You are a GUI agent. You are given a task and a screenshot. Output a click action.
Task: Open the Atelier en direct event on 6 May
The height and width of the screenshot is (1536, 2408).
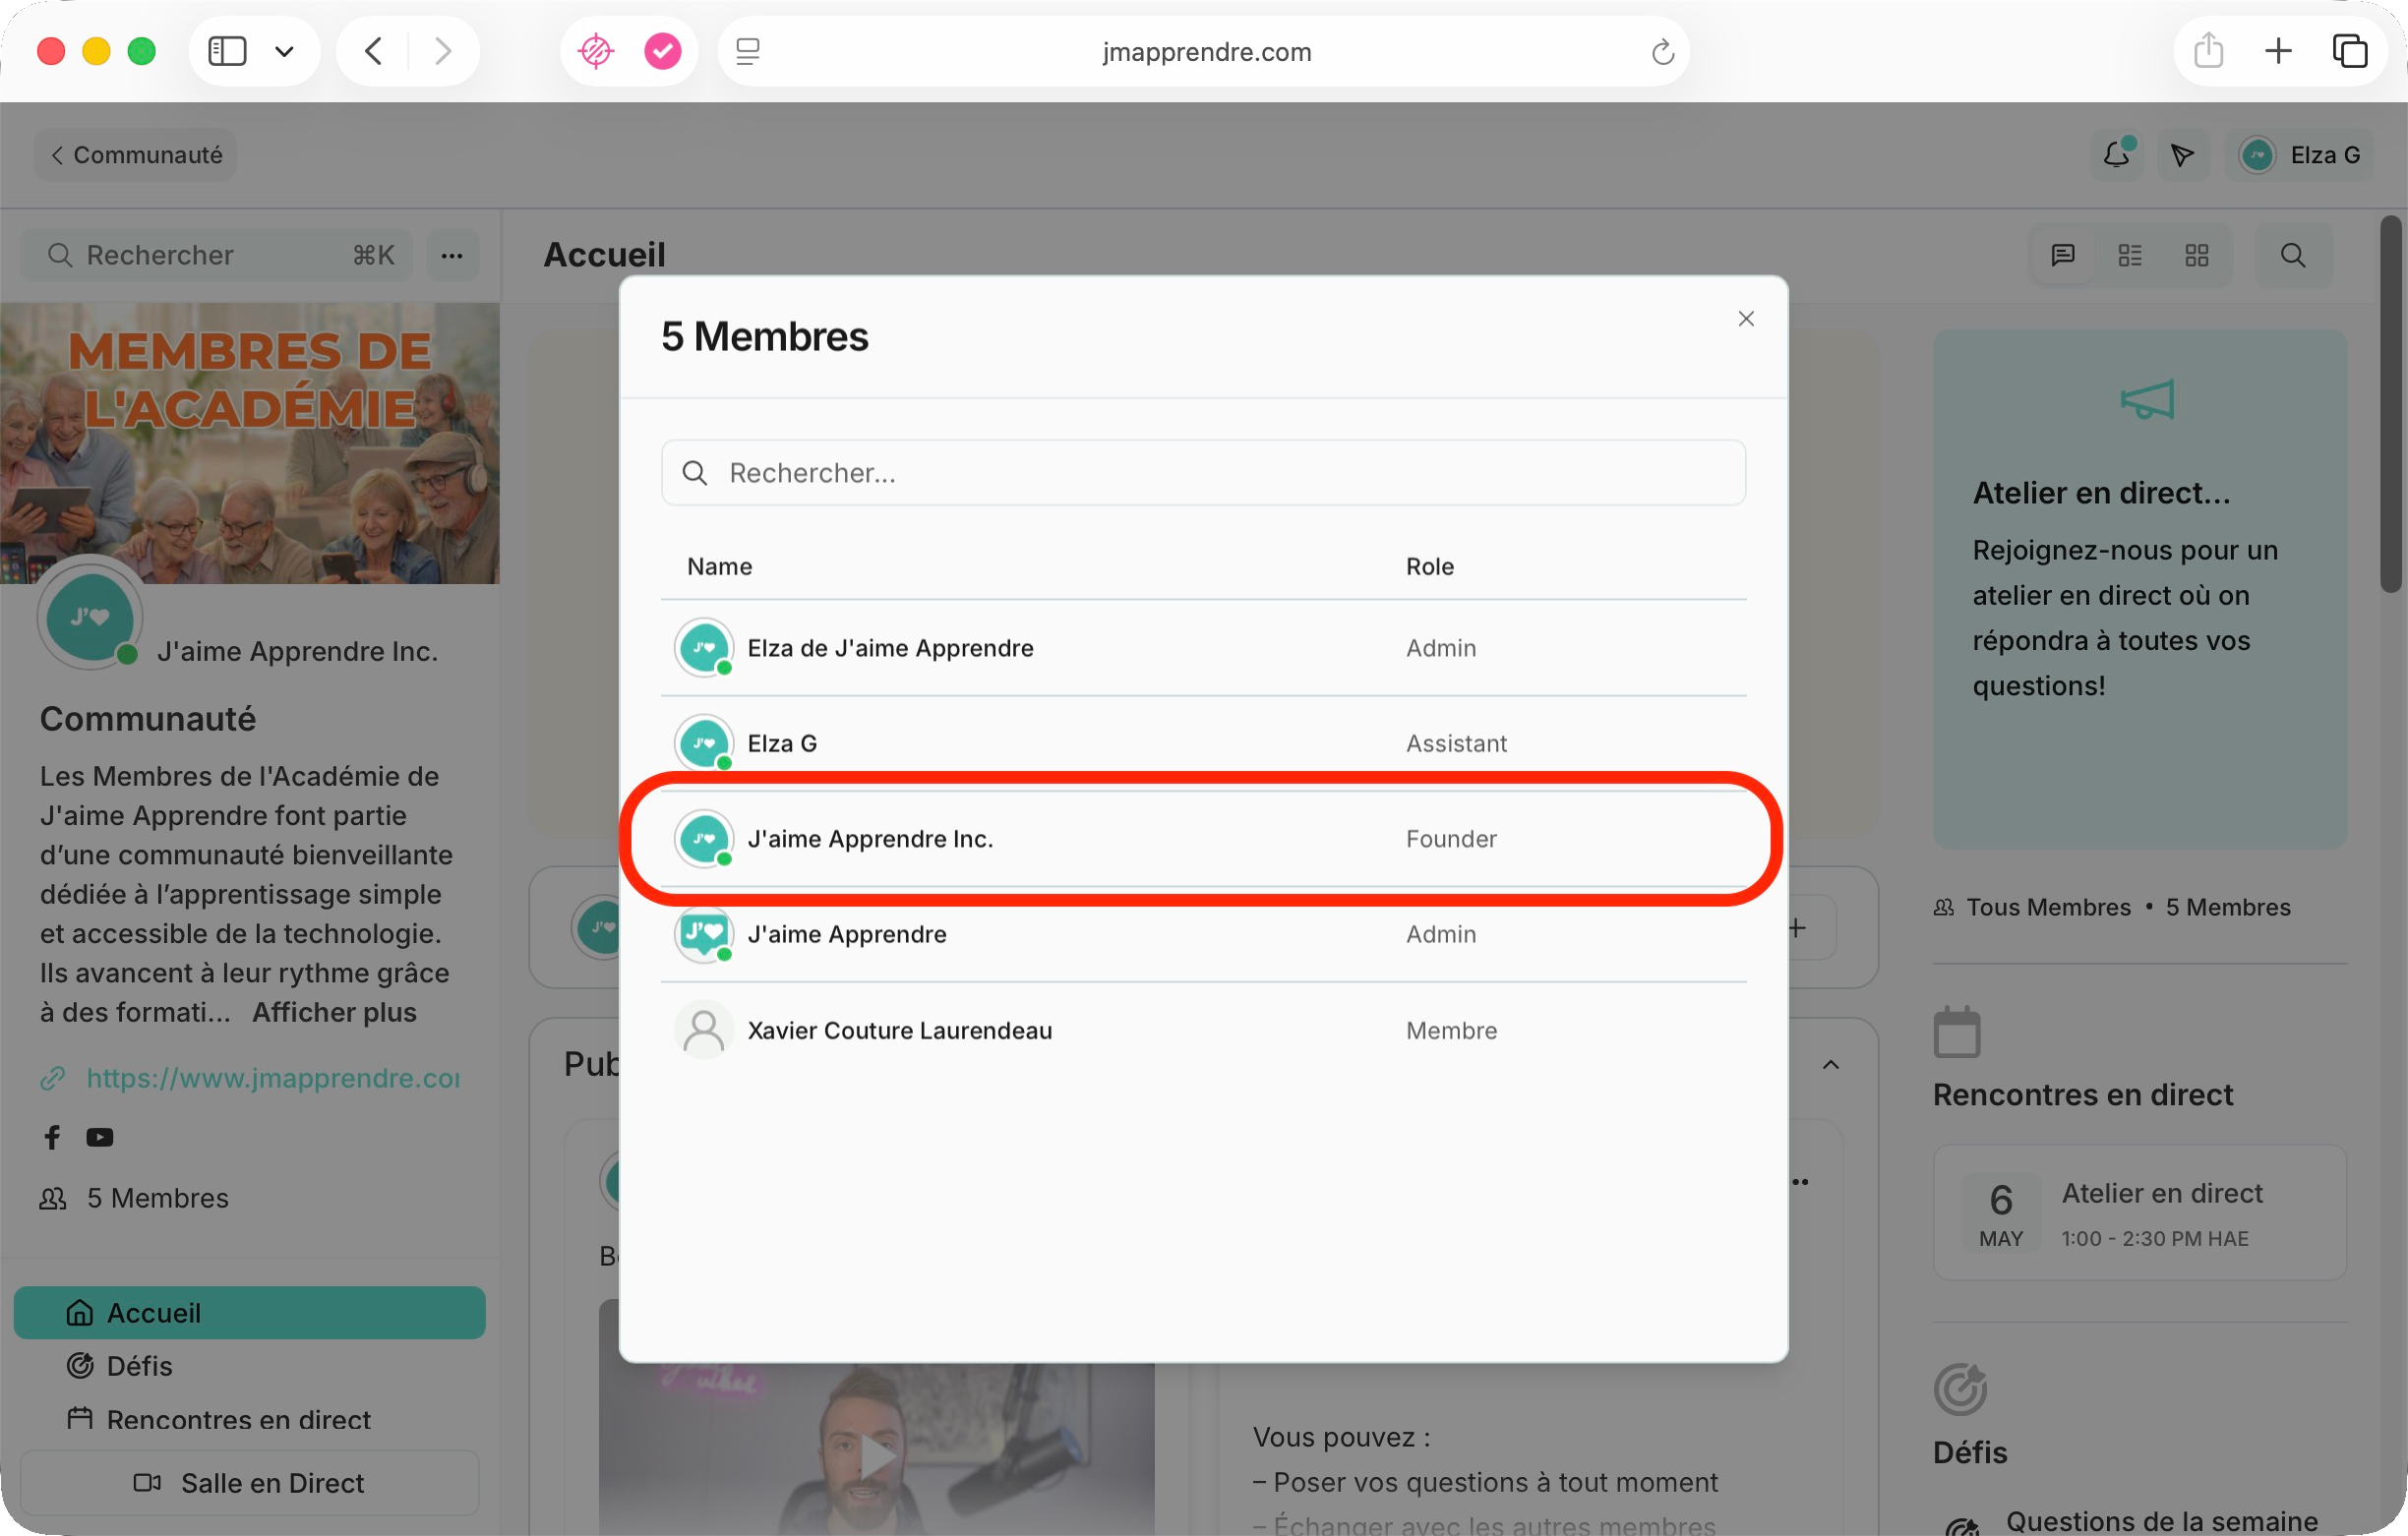point(2140,1213)
